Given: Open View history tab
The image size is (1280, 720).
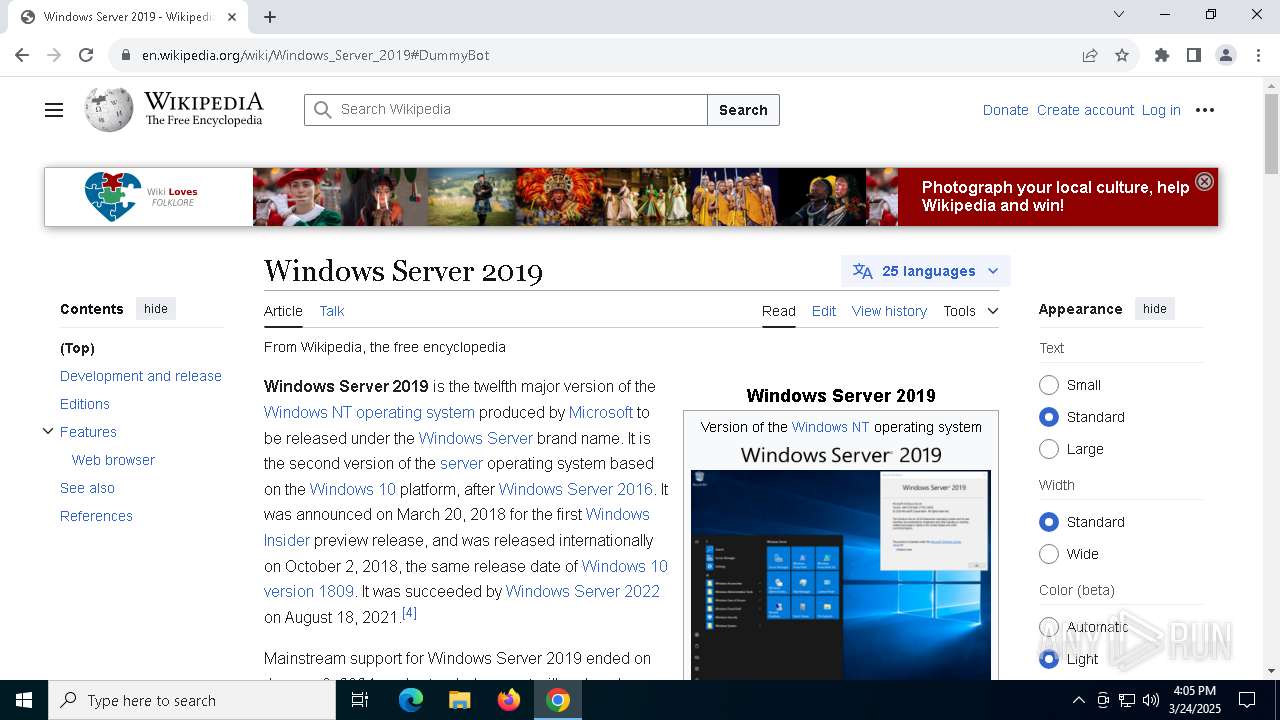Looking at the screenshot, I should pyautogui.click(x=889, y=311).
